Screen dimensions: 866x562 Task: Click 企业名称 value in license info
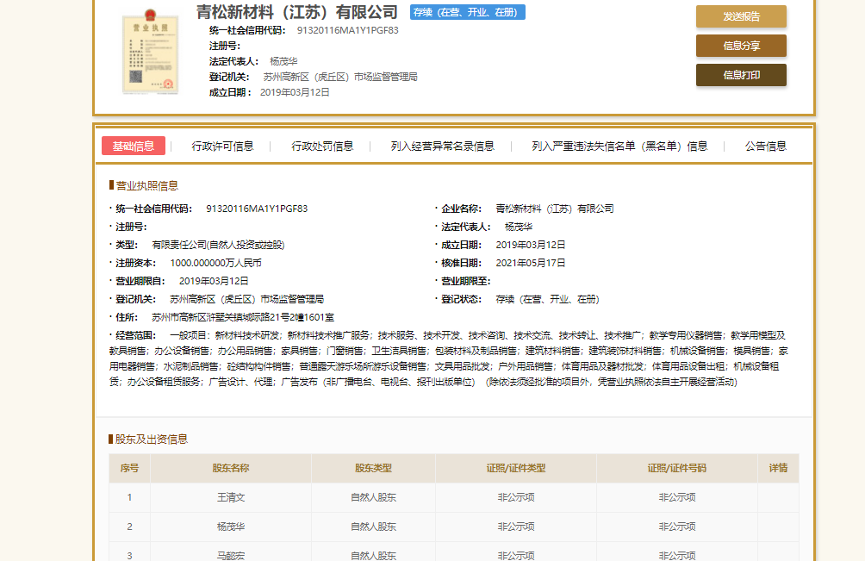(x=555, y=209)
